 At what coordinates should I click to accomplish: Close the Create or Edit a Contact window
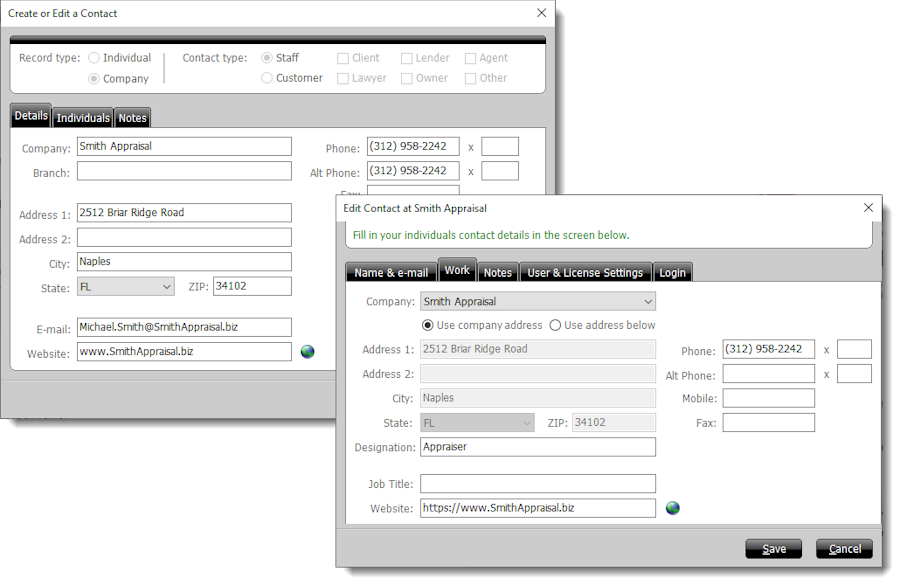[x=541, y=13]
